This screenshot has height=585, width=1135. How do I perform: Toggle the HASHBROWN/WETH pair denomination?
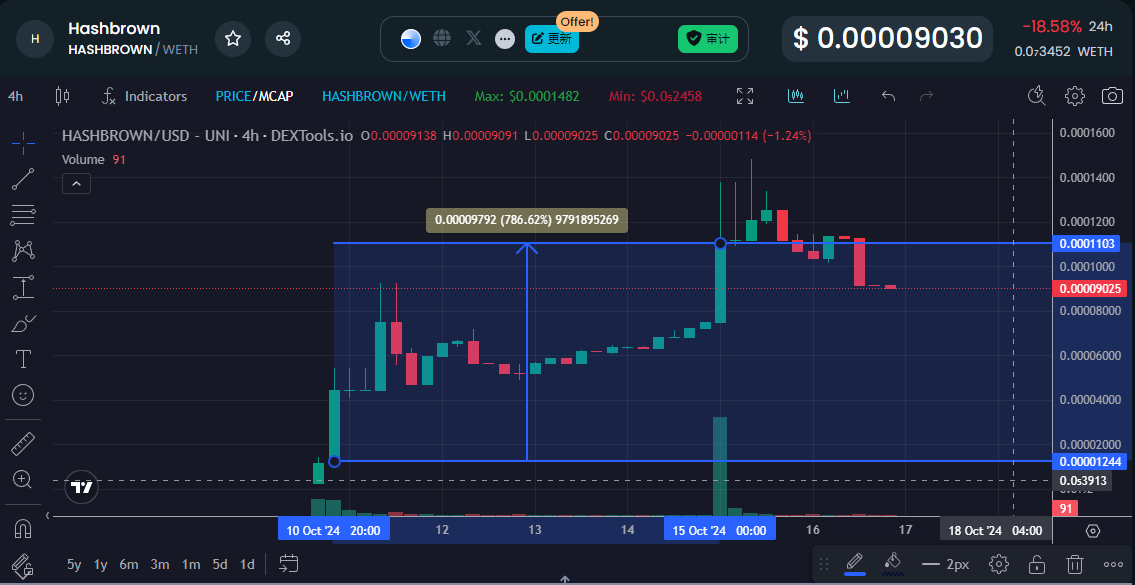point(384,96)
